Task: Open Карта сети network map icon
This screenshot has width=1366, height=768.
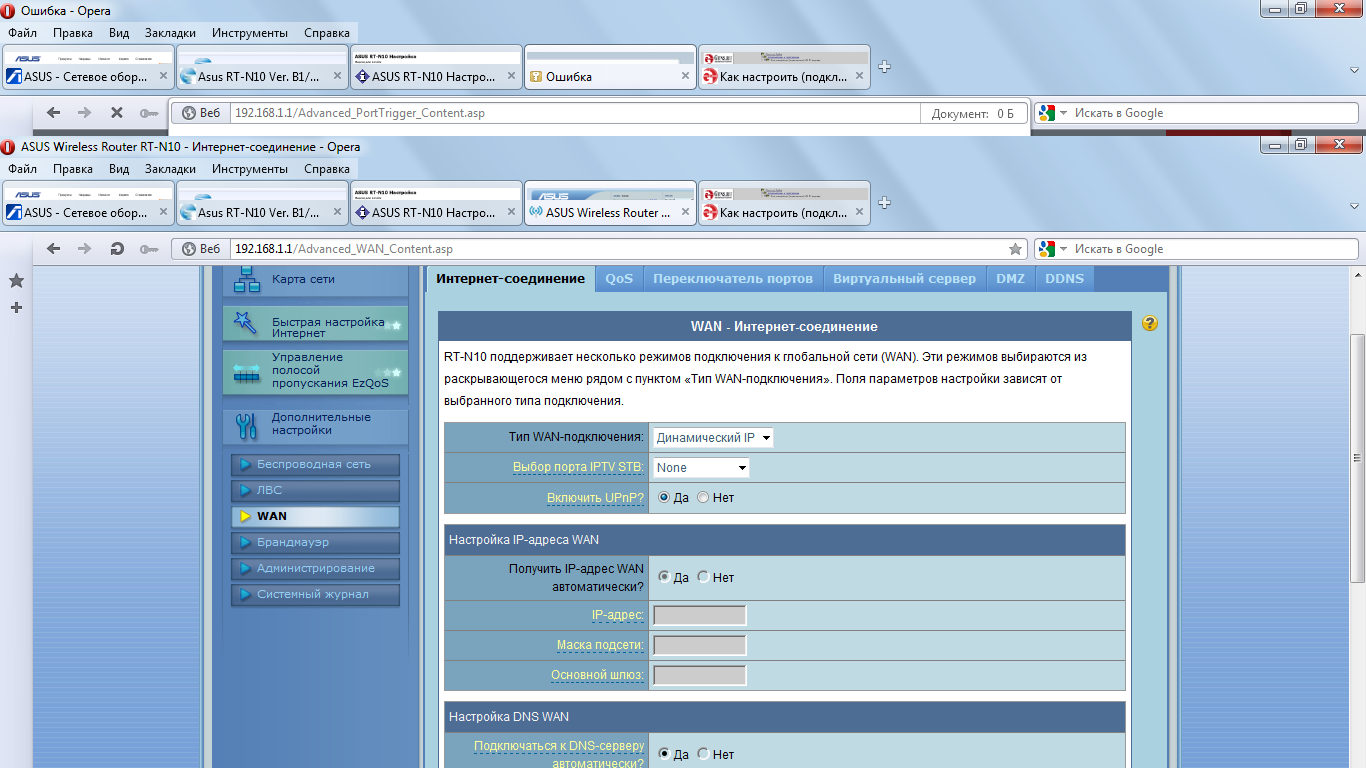Action: [246, 280]
